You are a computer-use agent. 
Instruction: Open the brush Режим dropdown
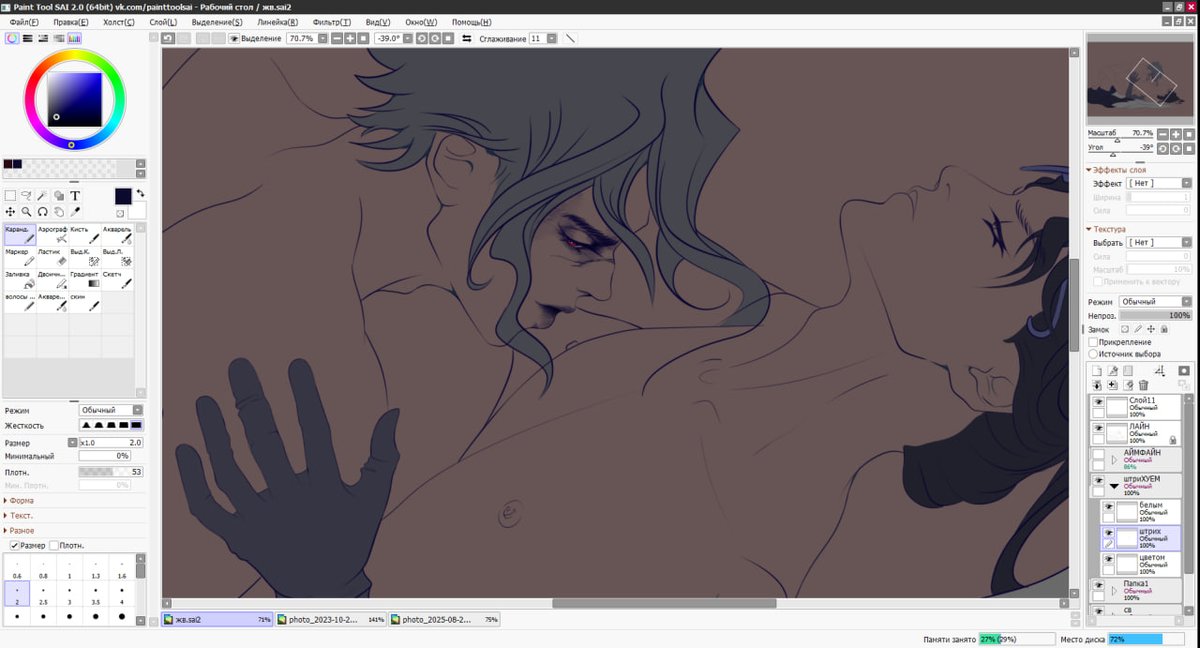tap(111, 410)
